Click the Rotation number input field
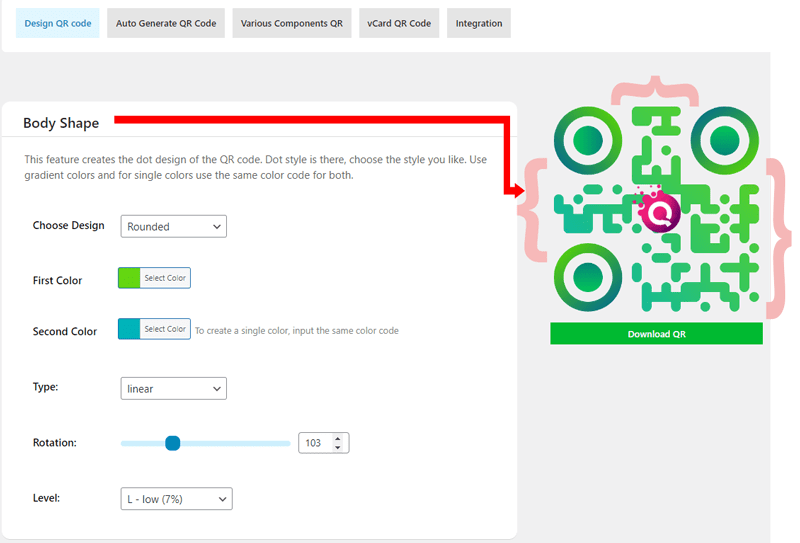Image resolution: width=800 pixels, height=543 pixels. pos(314,443)
